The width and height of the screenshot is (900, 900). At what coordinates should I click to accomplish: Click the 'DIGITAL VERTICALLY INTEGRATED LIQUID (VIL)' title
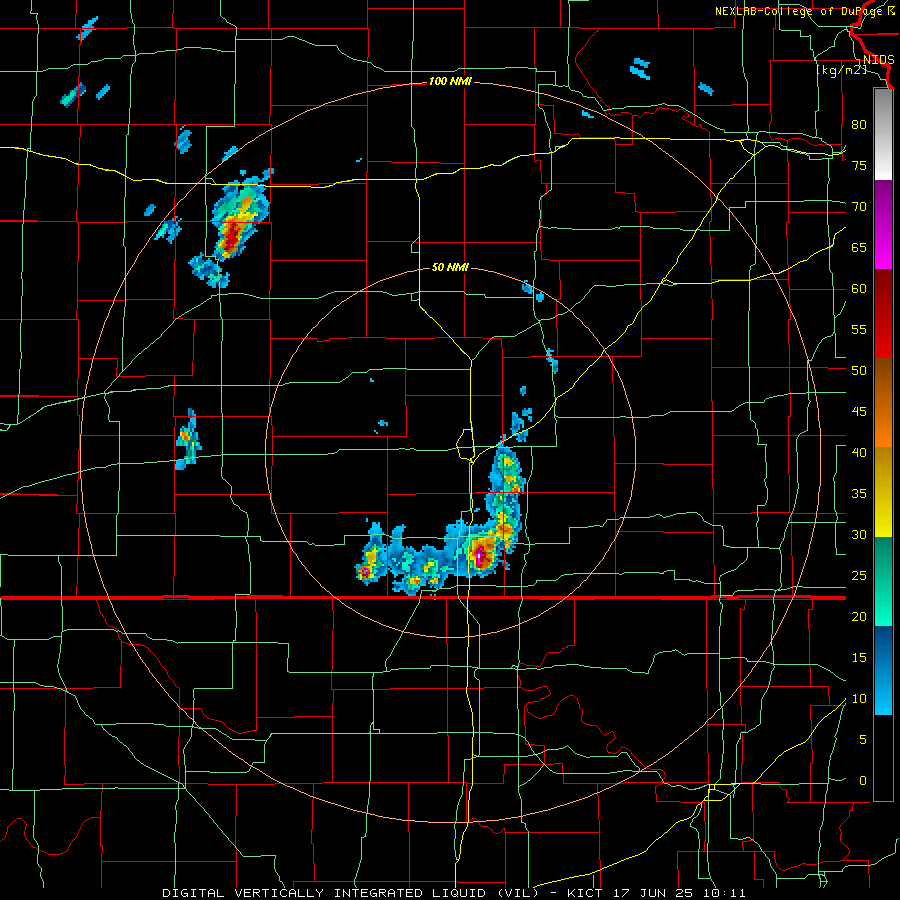pyautogui.click(x=351, y=893)
